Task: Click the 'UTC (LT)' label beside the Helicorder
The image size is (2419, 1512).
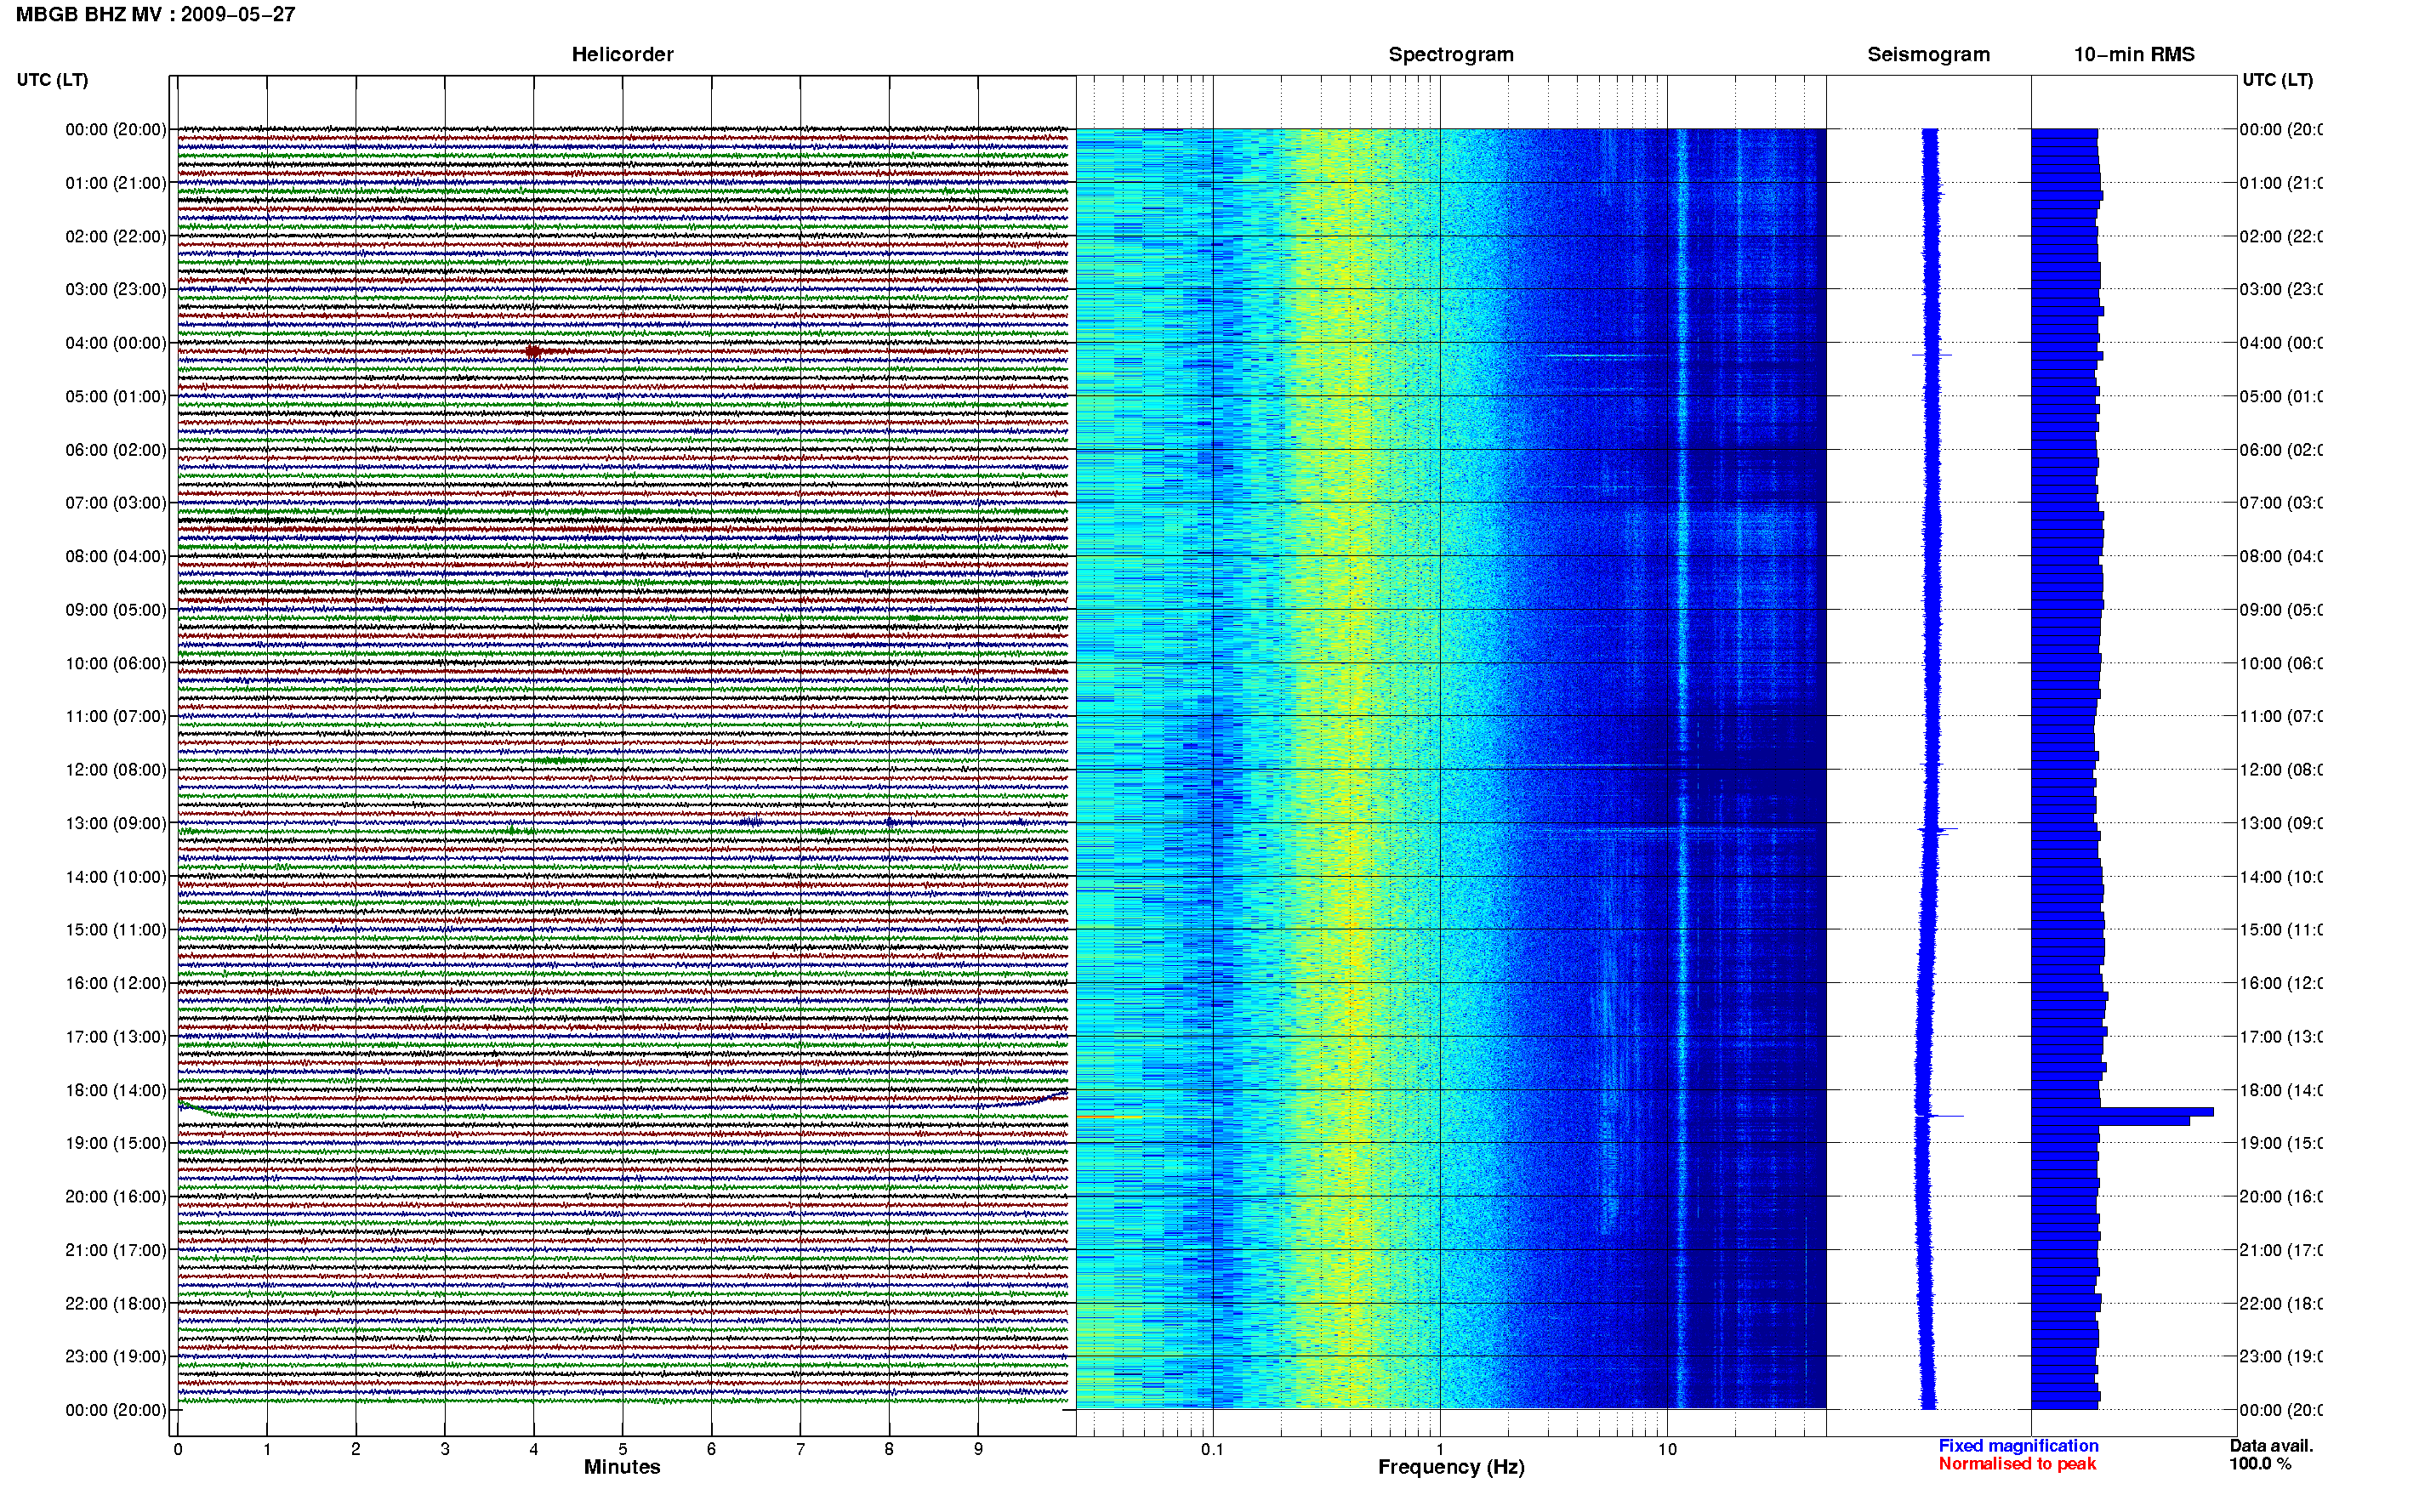Action: coord(52,80)
